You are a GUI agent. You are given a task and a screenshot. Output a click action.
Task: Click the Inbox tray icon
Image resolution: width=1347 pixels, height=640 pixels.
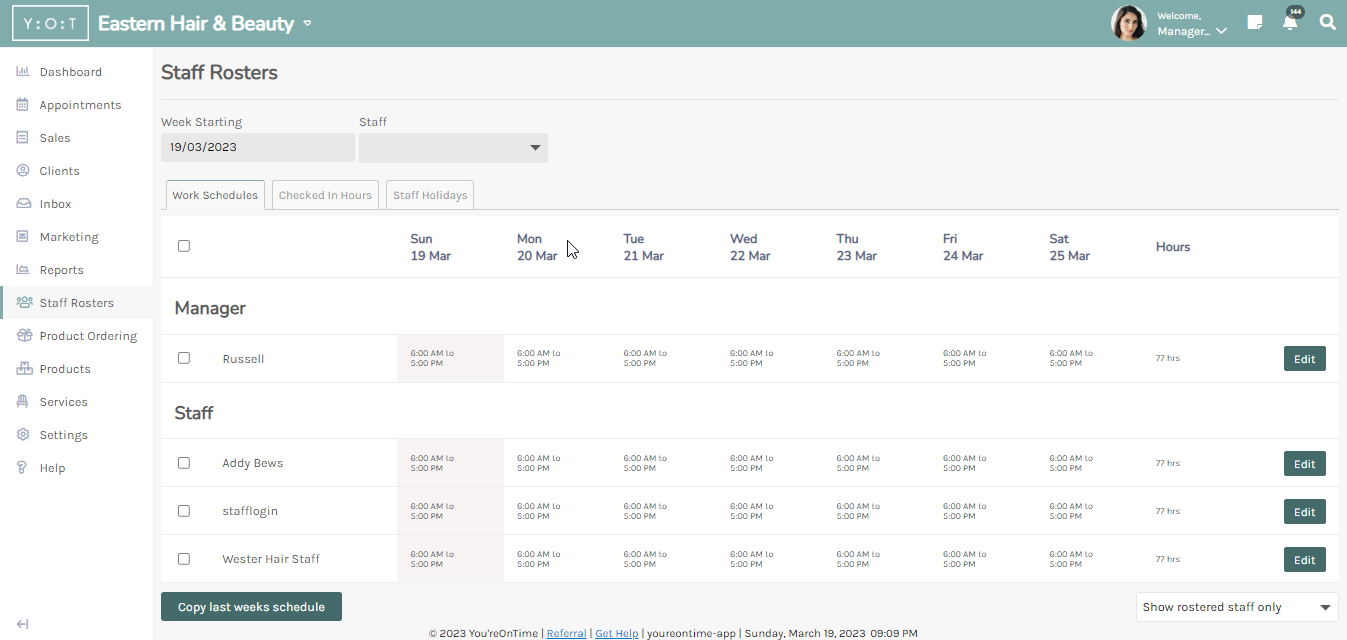[x=23, y=204]
